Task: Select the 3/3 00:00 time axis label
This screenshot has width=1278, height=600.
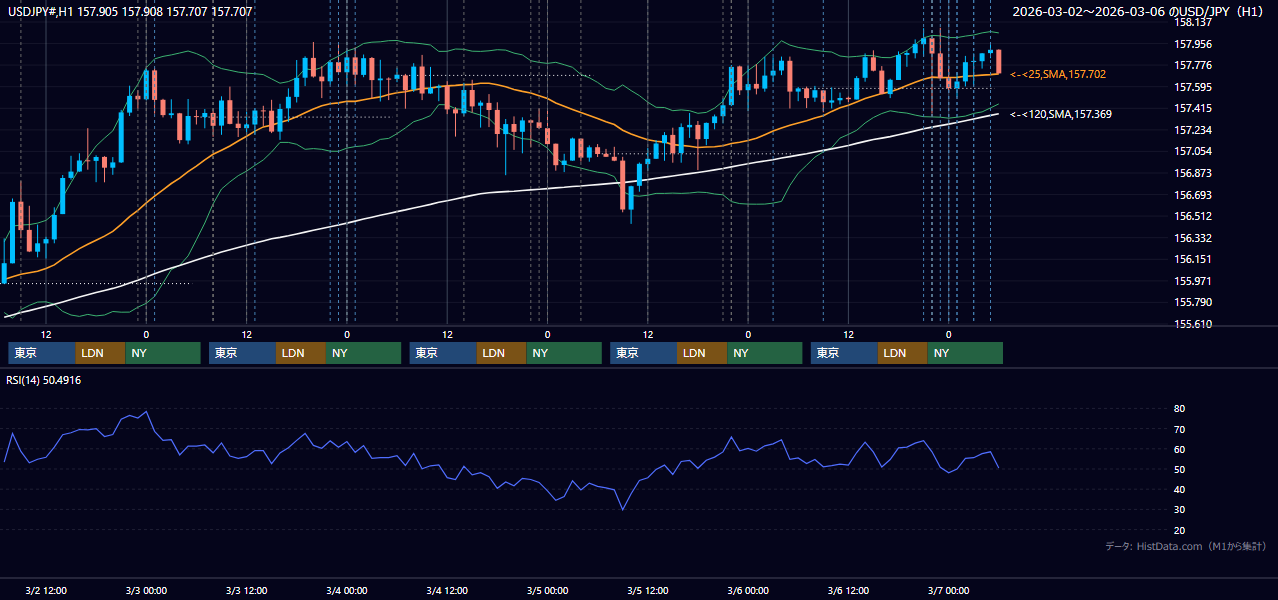Action: coord(146,590)
